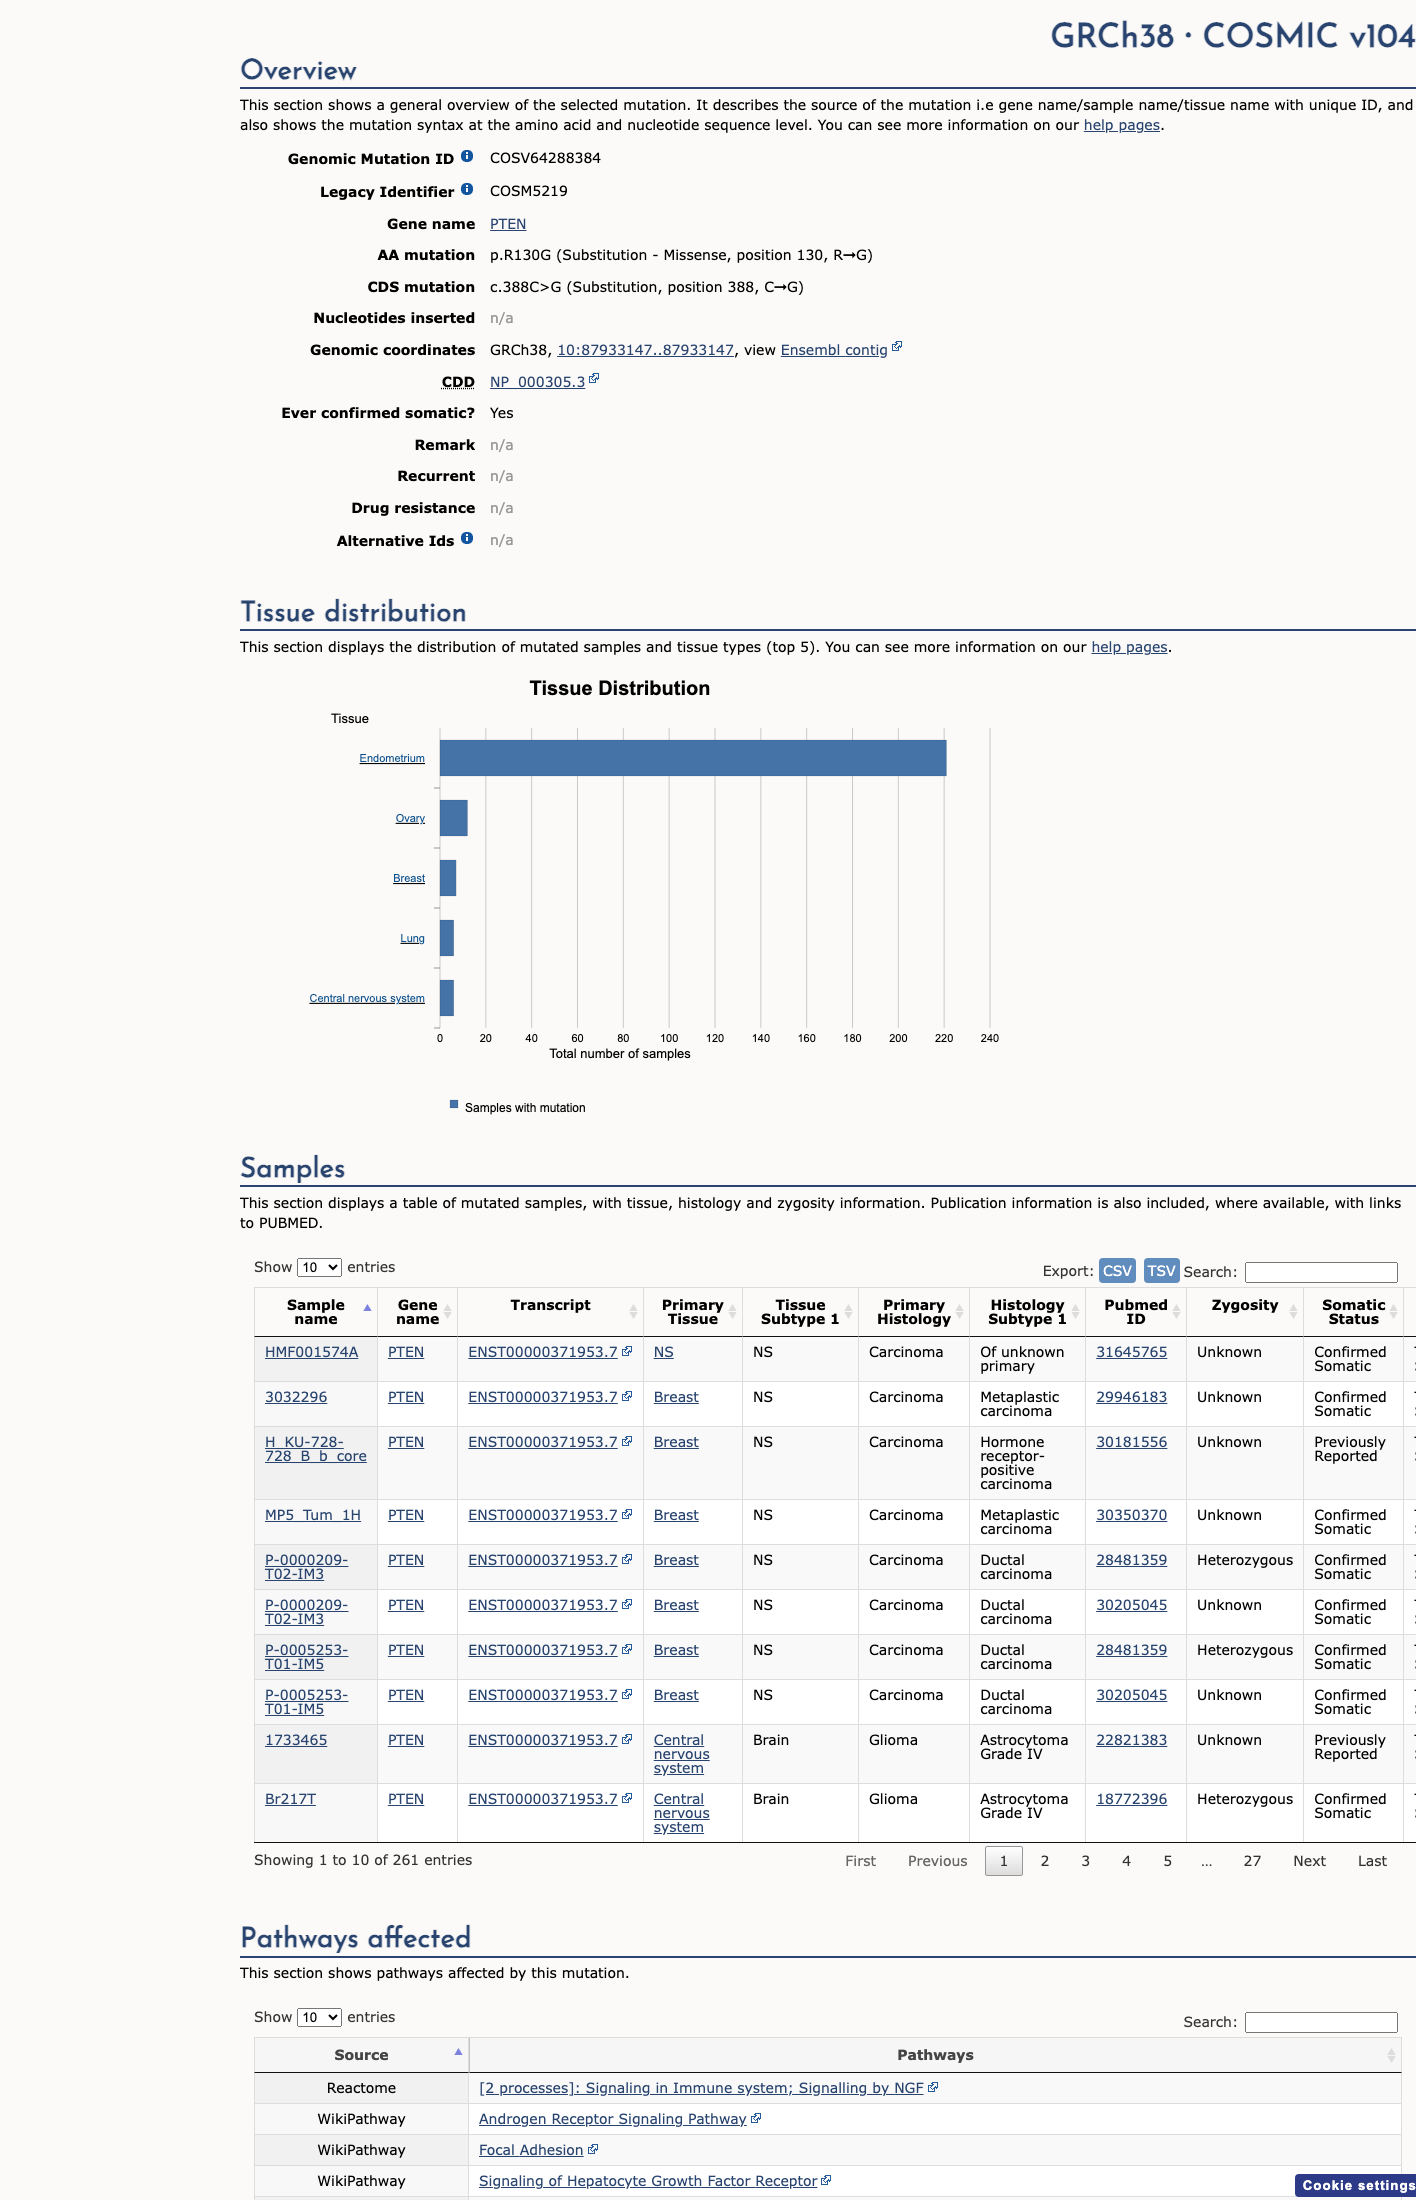Sort samples by Somatic Status column
Screen dimensions: 1416x2200
point(1354,1312)
